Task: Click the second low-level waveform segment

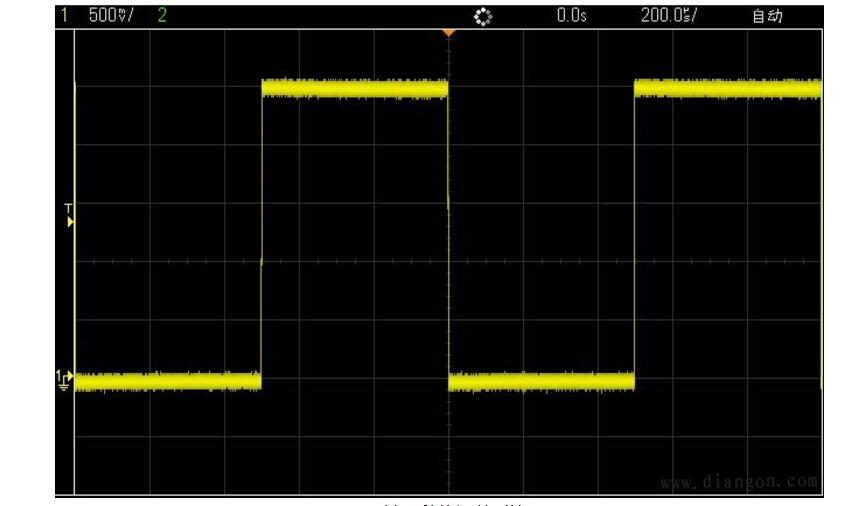Action: 541,381
